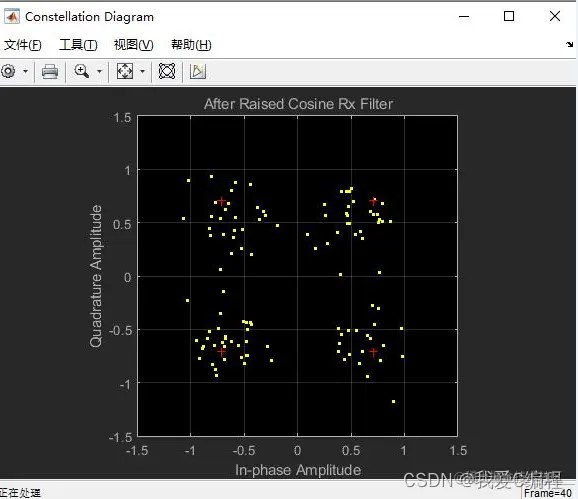Click the upper-right red reference constellation marker
578x499 pixels.
(x=373, y=201)
